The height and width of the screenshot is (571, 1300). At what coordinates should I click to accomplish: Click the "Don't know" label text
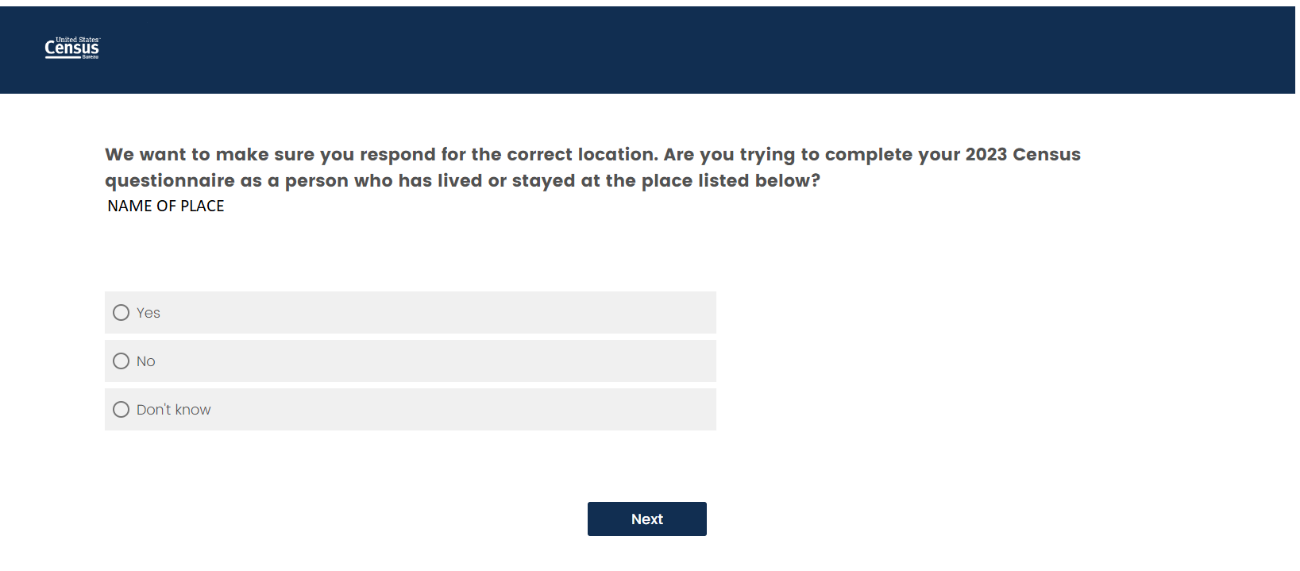click(x=174, y=409)
